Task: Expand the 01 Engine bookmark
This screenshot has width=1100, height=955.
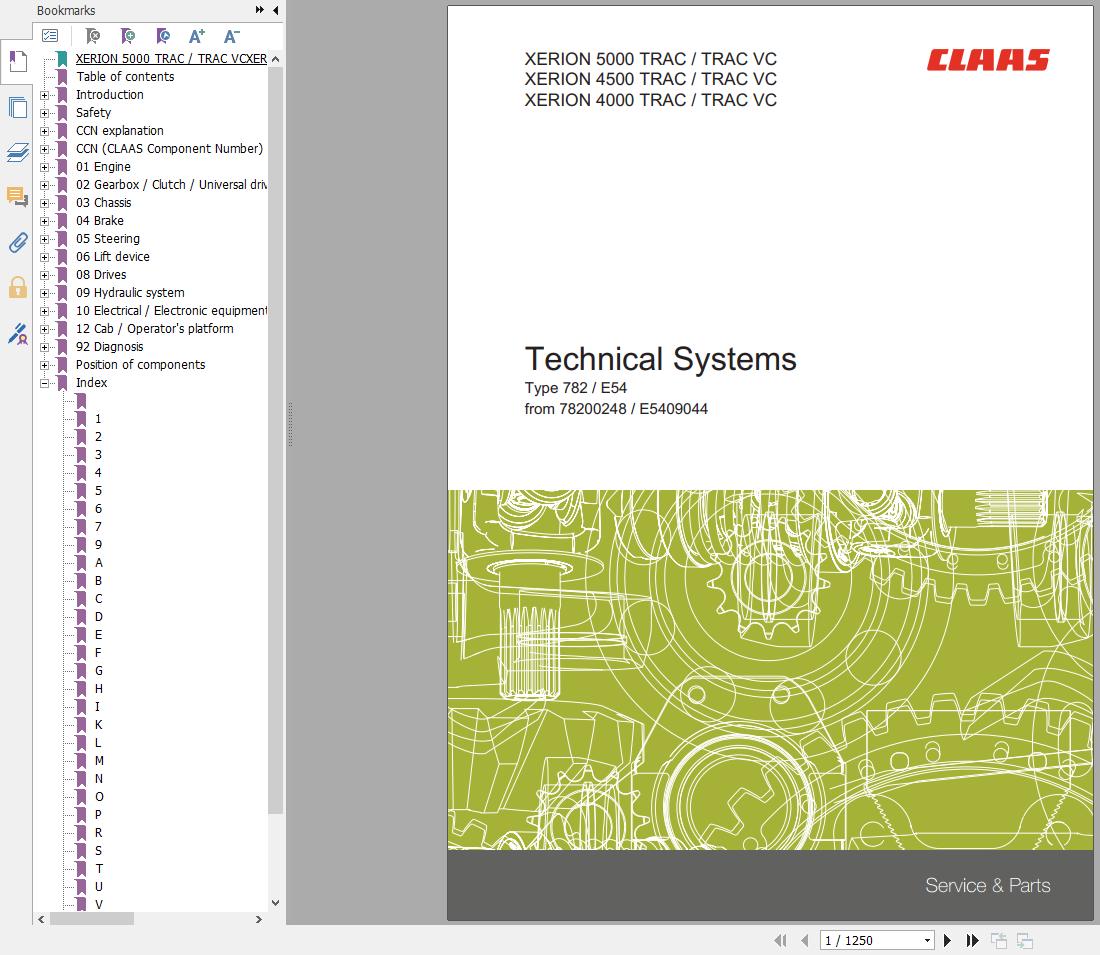Action: pos(44,167)
